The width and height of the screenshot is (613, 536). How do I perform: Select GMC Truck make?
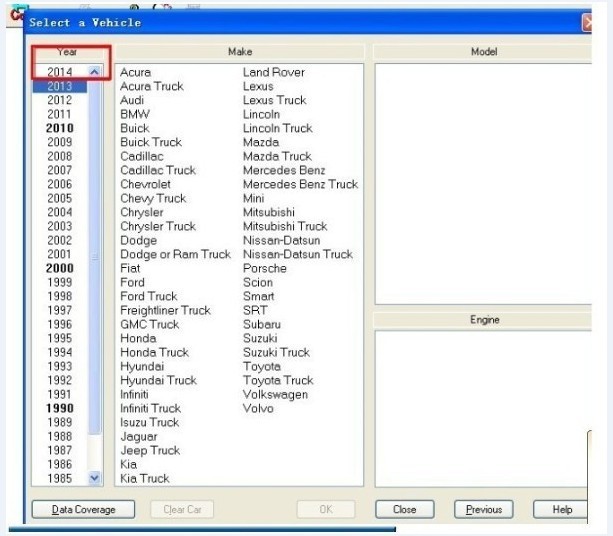click(150, 324)
